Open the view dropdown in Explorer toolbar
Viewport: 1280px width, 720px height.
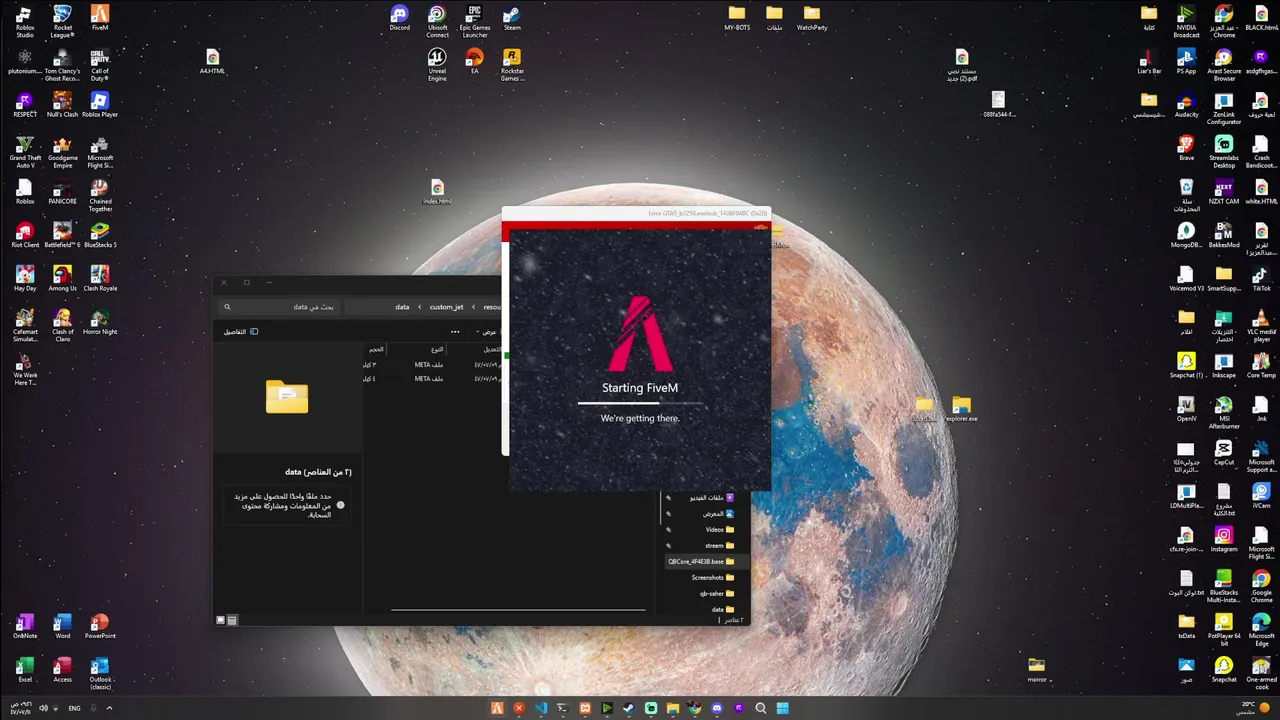pyautogui.click(x=486, y=332)
